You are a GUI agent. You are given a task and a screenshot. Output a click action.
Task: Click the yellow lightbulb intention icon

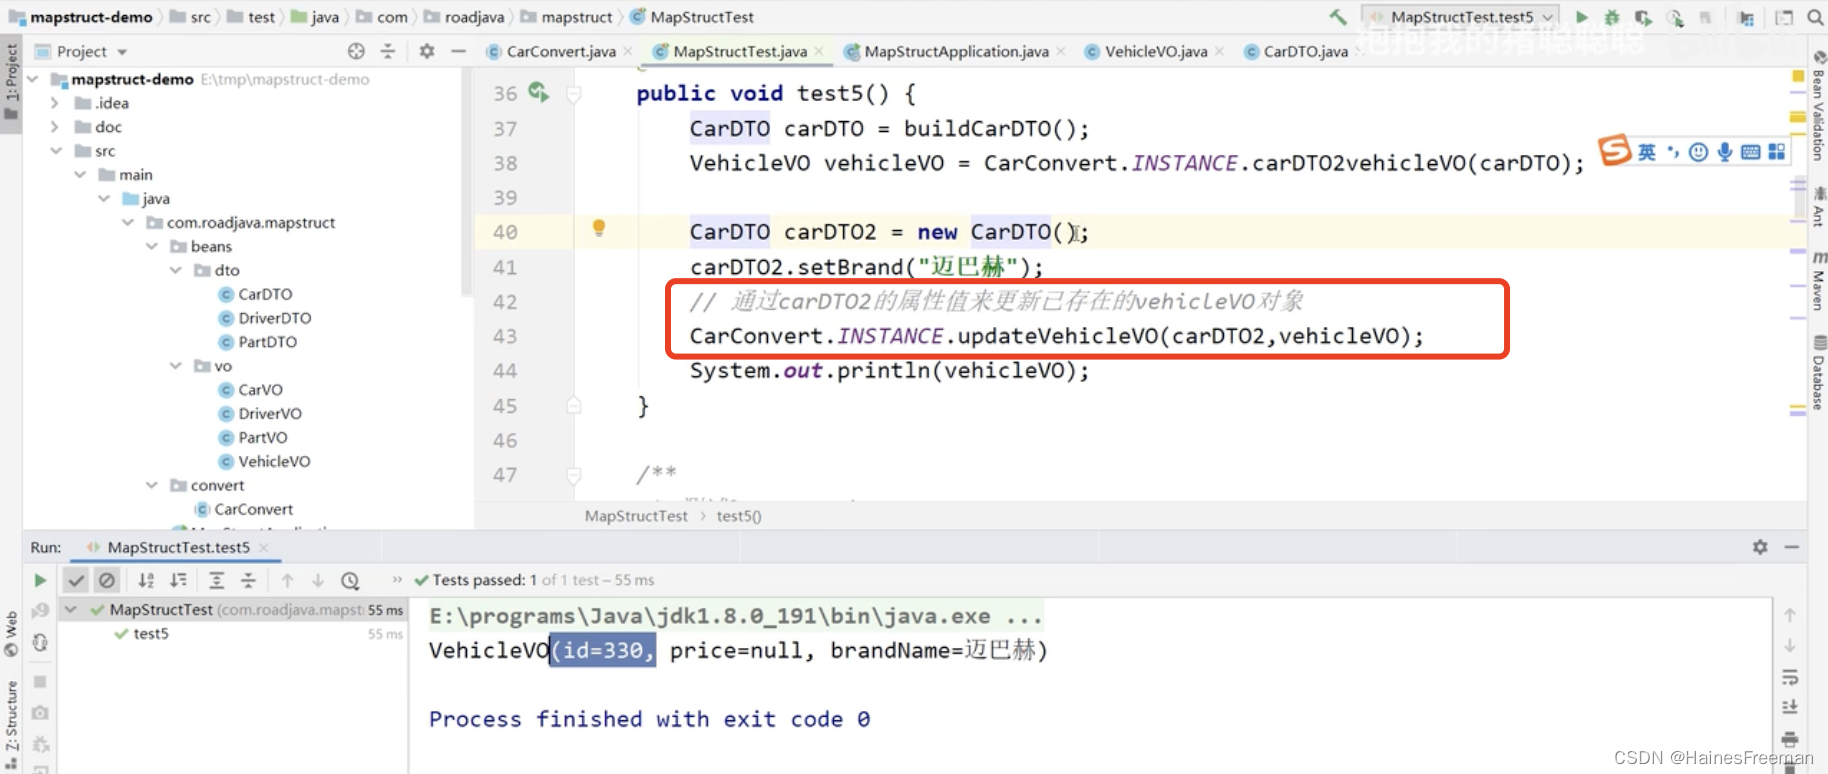599,228
